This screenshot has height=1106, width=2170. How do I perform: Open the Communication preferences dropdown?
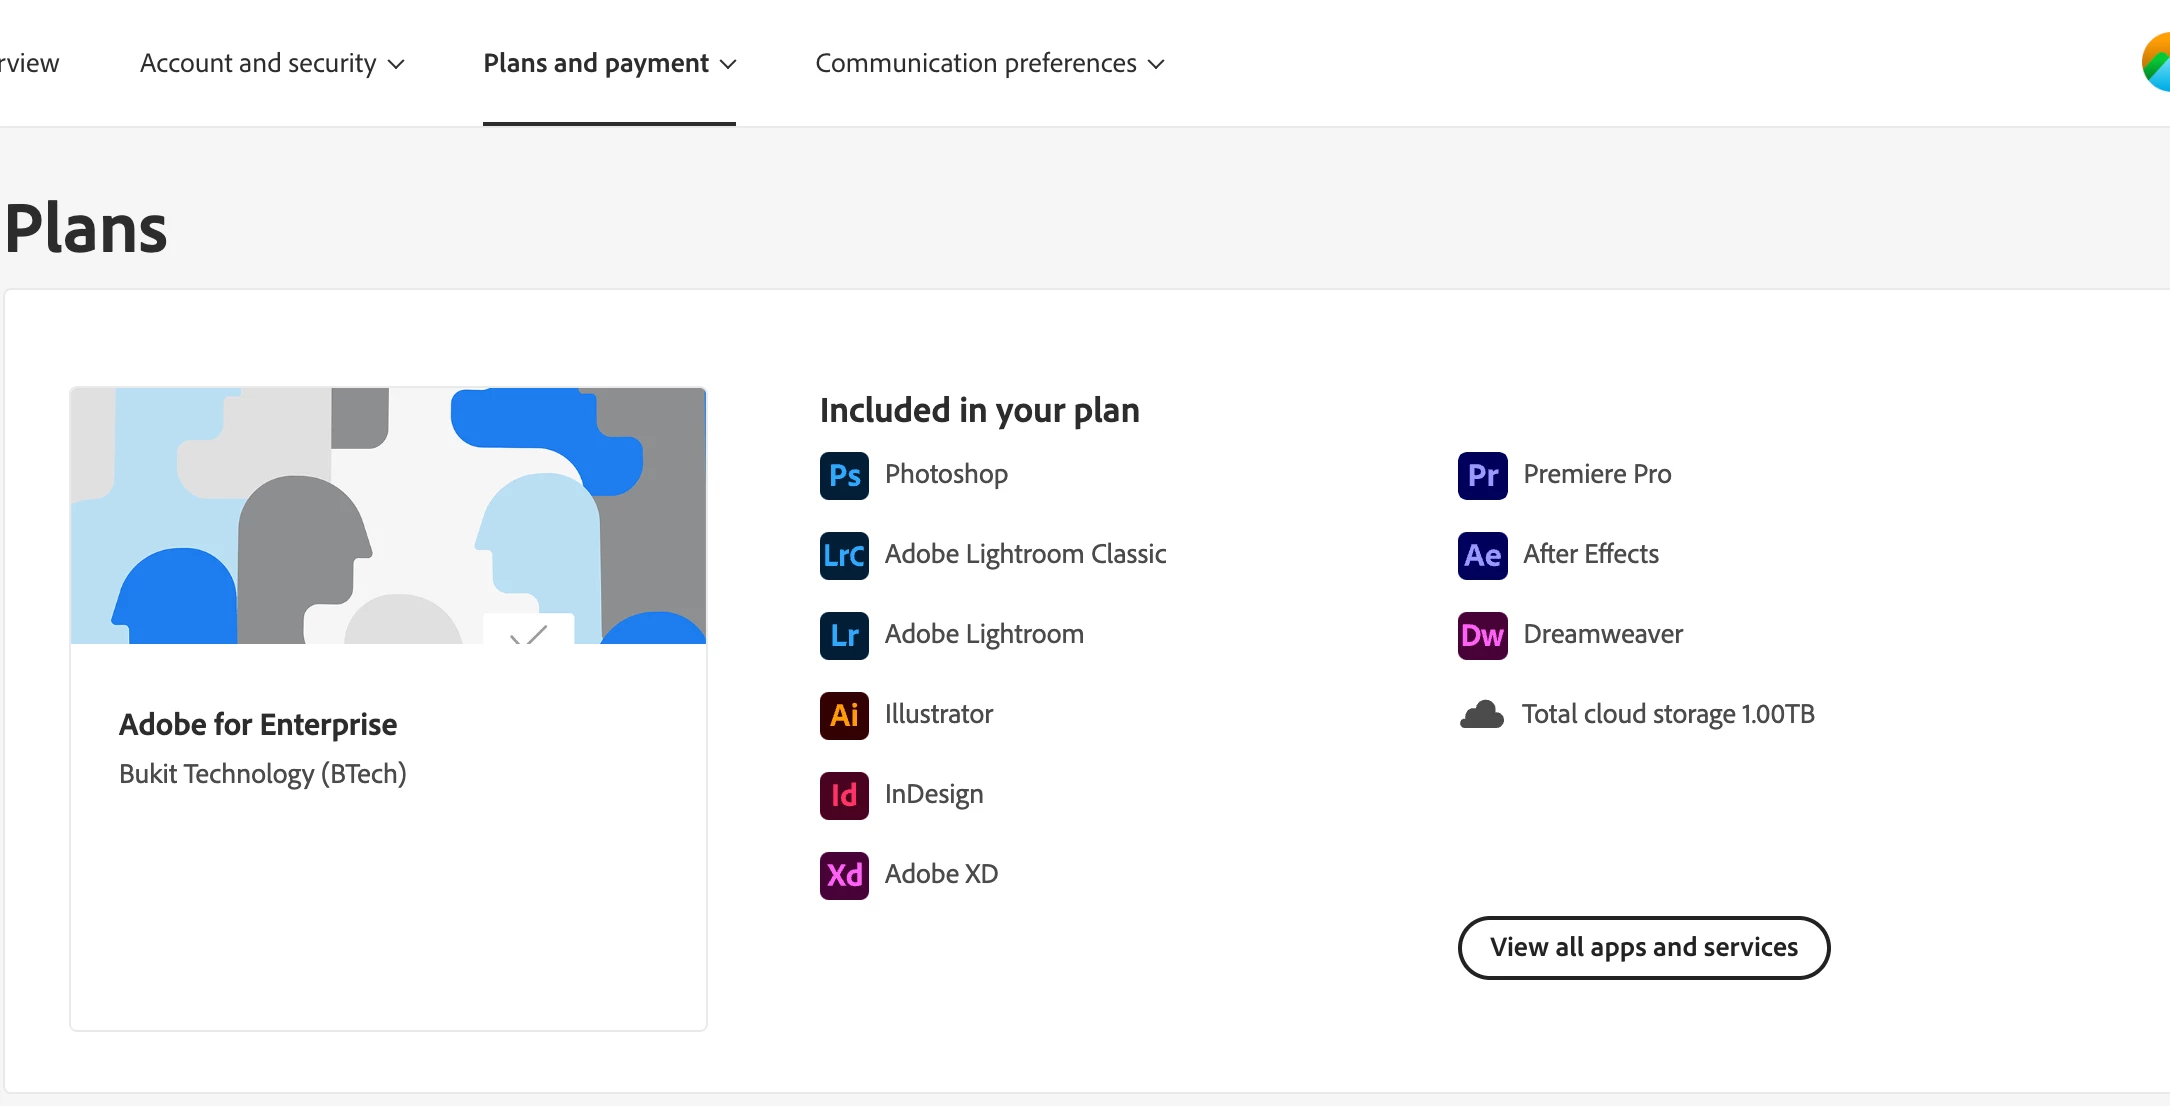coord(990,63)
